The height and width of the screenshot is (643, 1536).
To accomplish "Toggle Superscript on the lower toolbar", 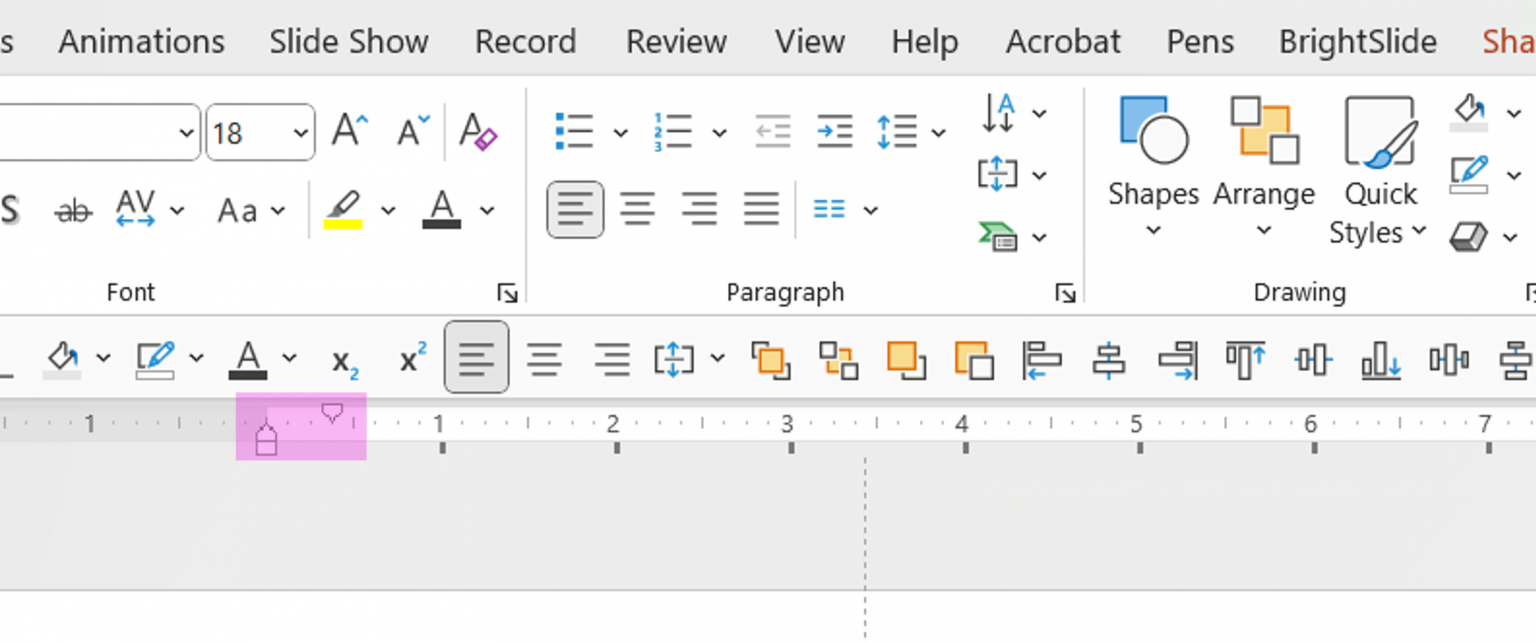I will pos(410,358).
